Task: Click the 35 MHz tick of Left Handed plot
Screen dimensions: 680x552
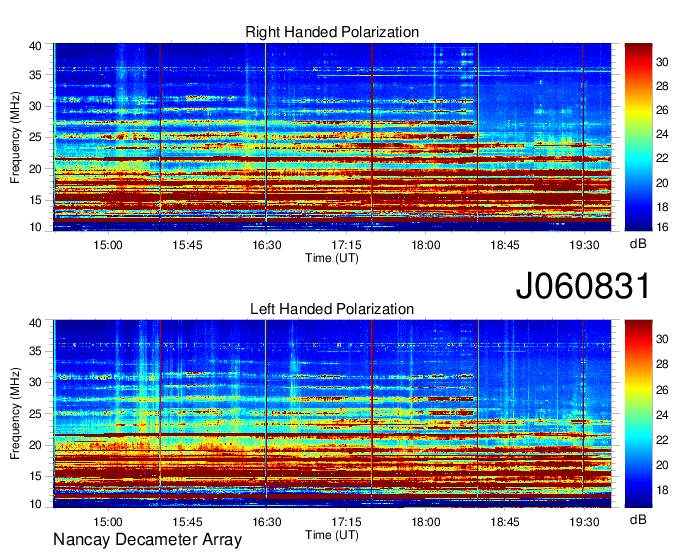Action: (36, 351)
